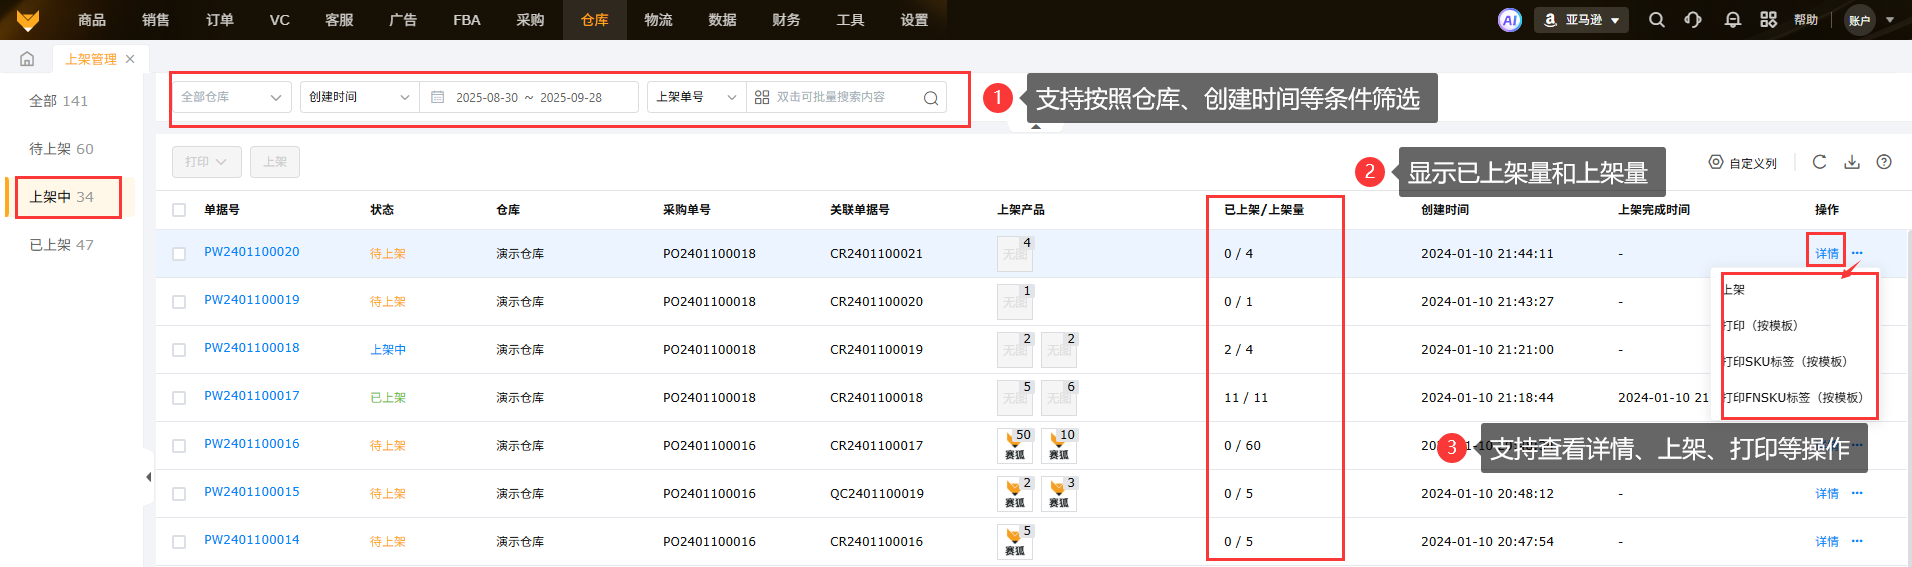Select the 待上架 60 status tab
This screenshot has width=1912, height=567.
(62, 149)
